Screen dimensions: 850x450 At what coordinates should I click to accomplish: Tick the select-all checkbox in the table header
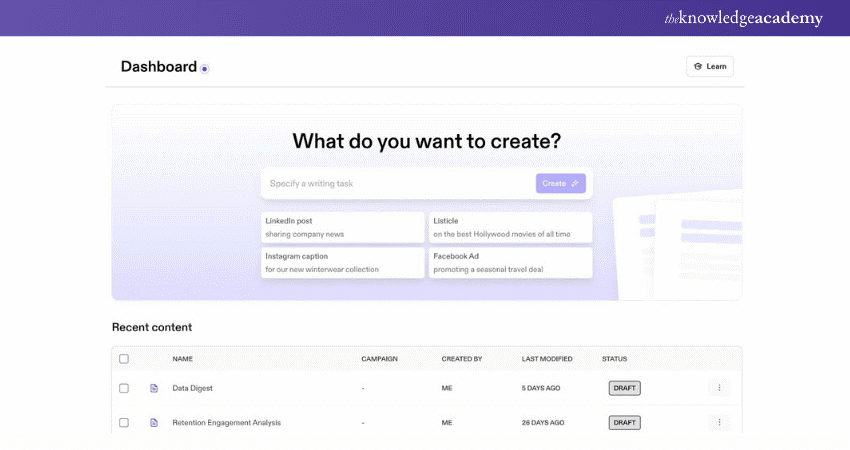(124, 359)
